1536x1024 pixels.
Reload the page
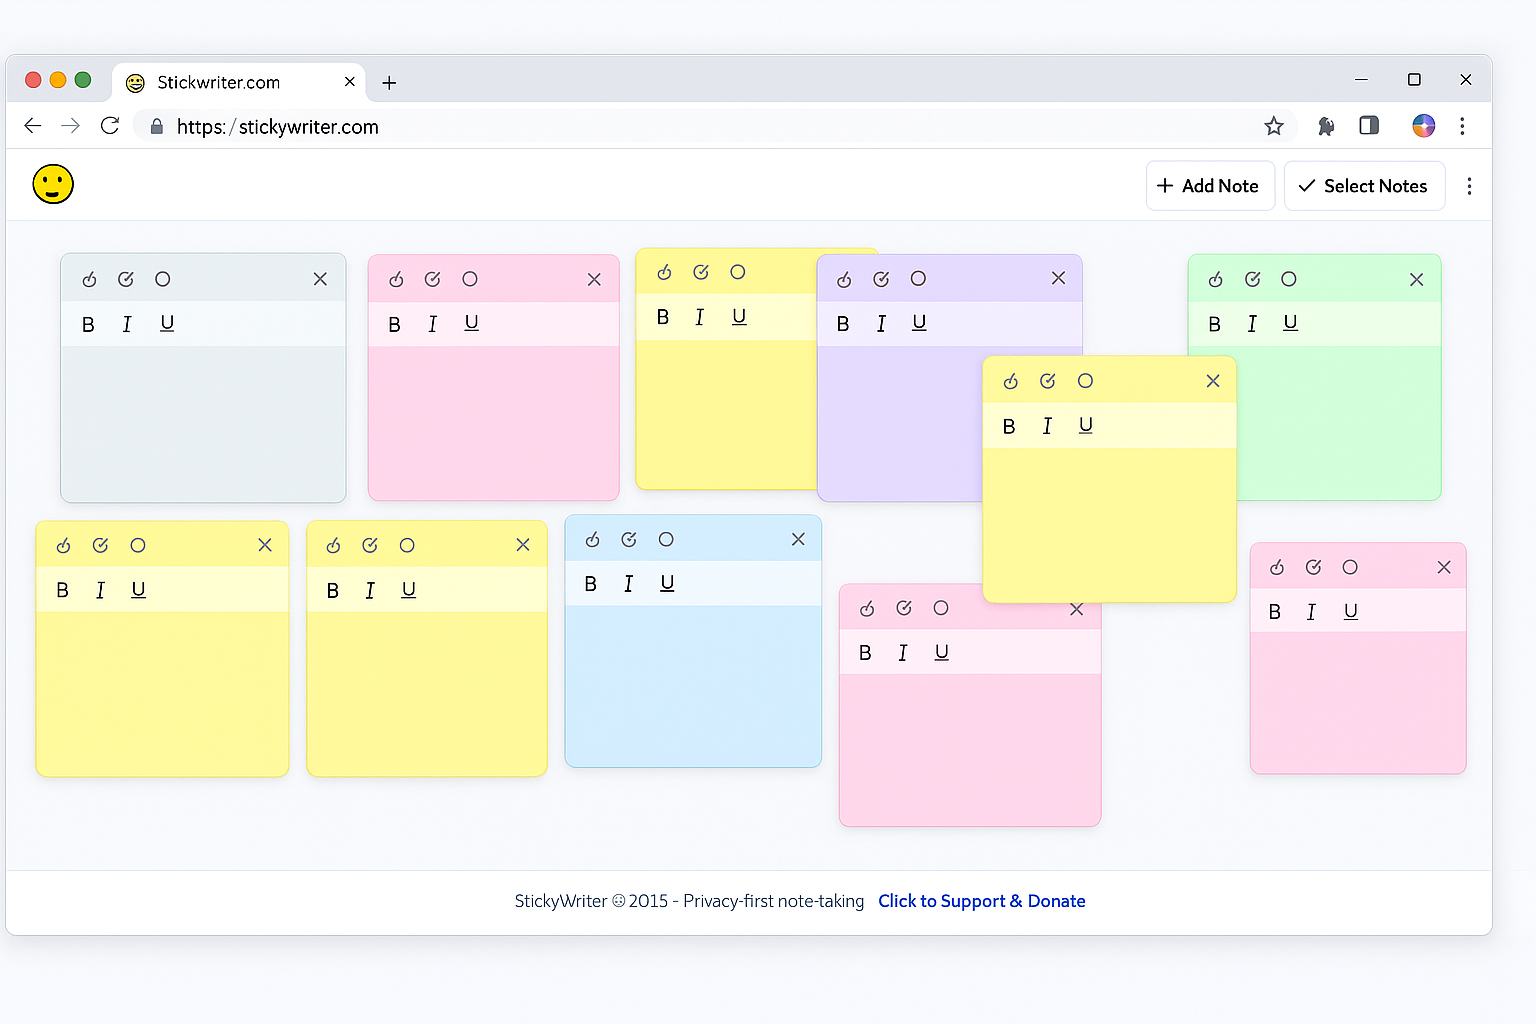click(110, 126)
